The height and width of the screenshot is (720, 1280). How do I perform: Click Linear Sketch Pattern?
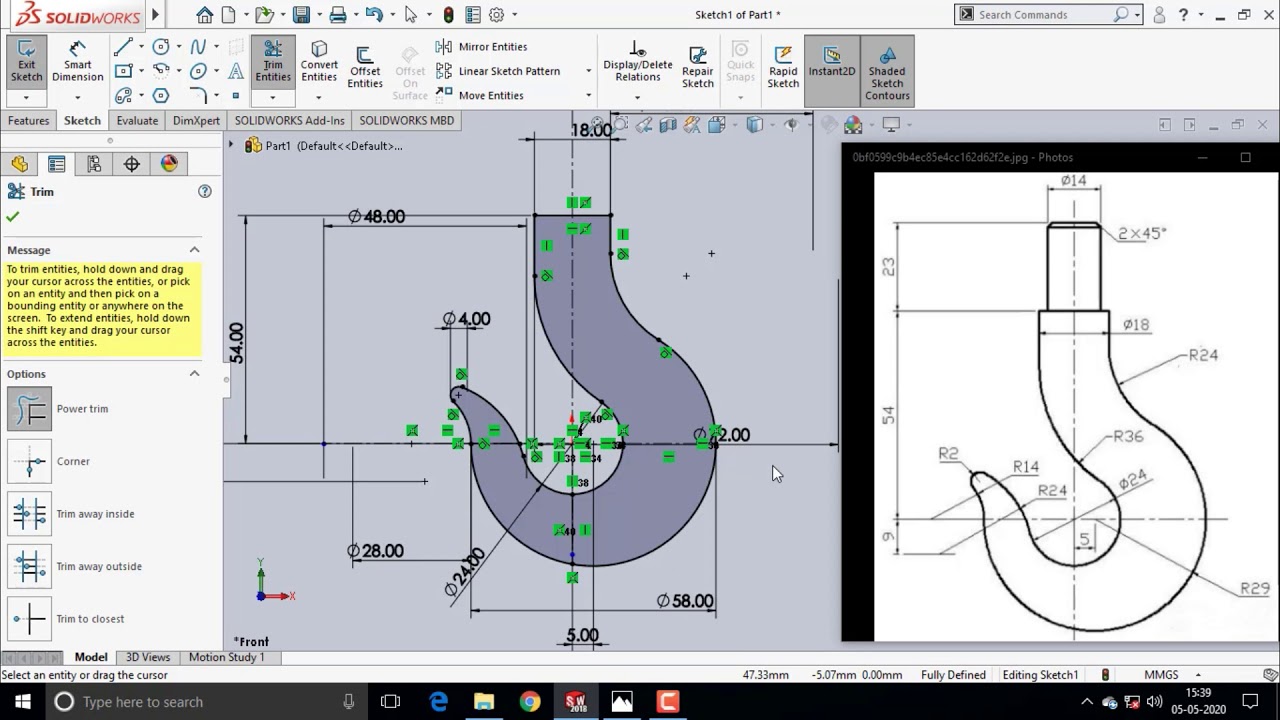tap(498, 71)
